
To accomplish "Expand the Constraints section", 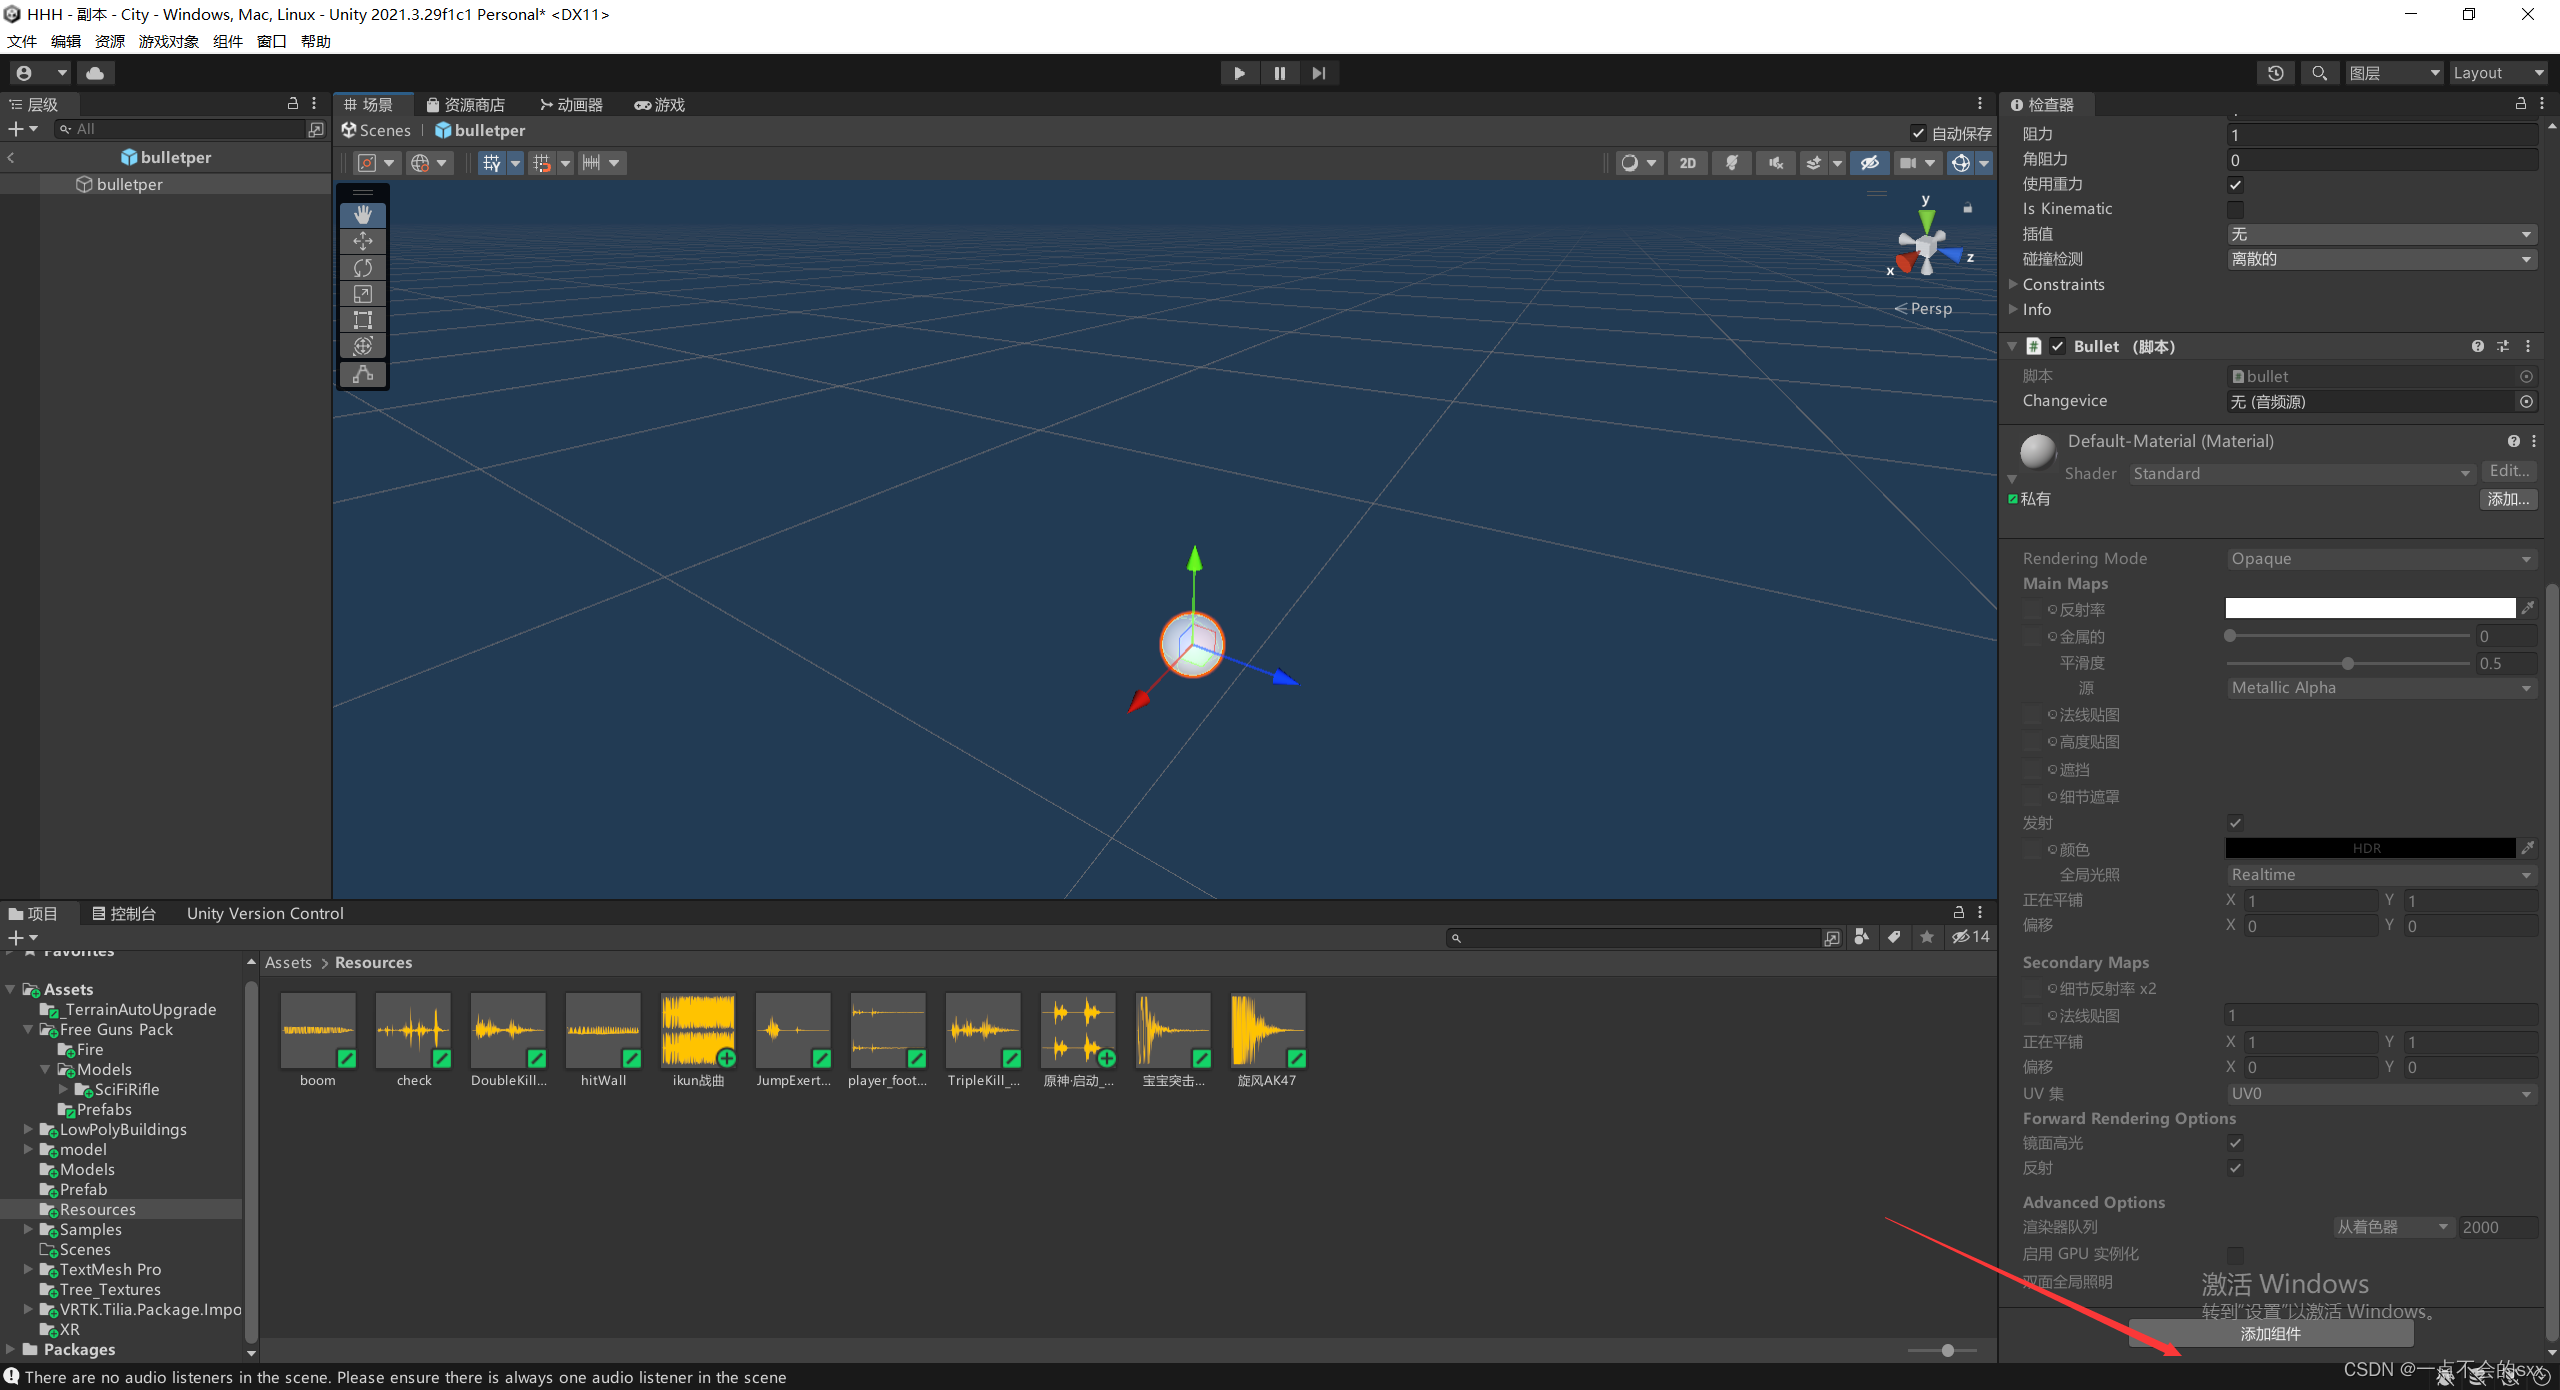I will [2013, 284].
